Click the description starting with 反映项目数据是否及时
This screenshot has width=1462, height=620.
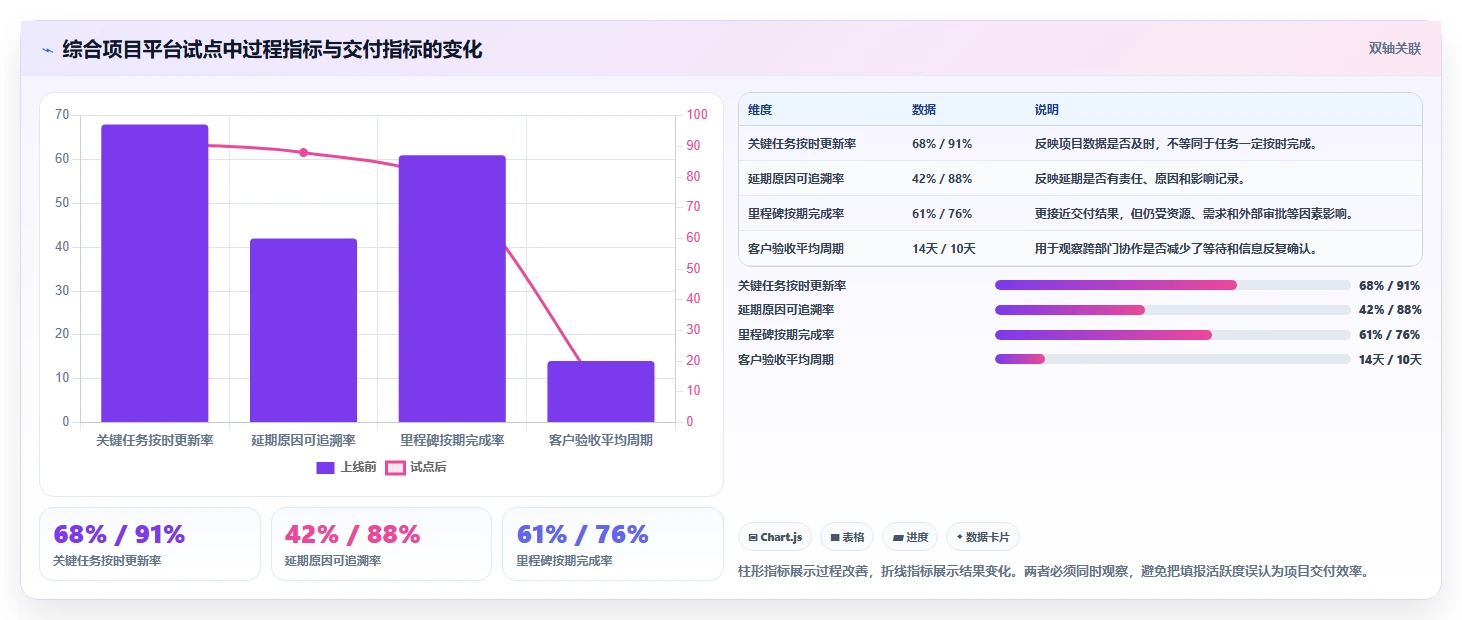click(1177, 144)
